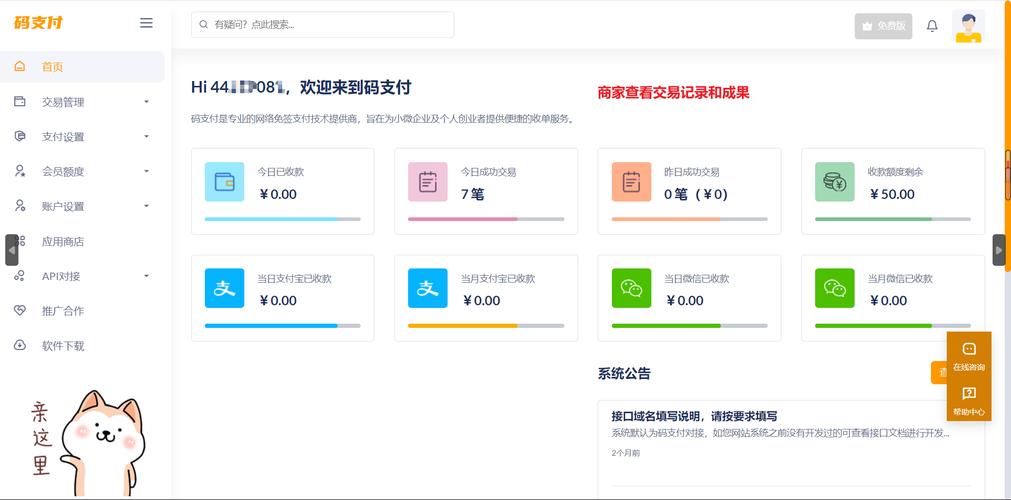Select 交易管理 in the sidebar
The height and width of the screenshot is (500, 1011).
(63, 102)
